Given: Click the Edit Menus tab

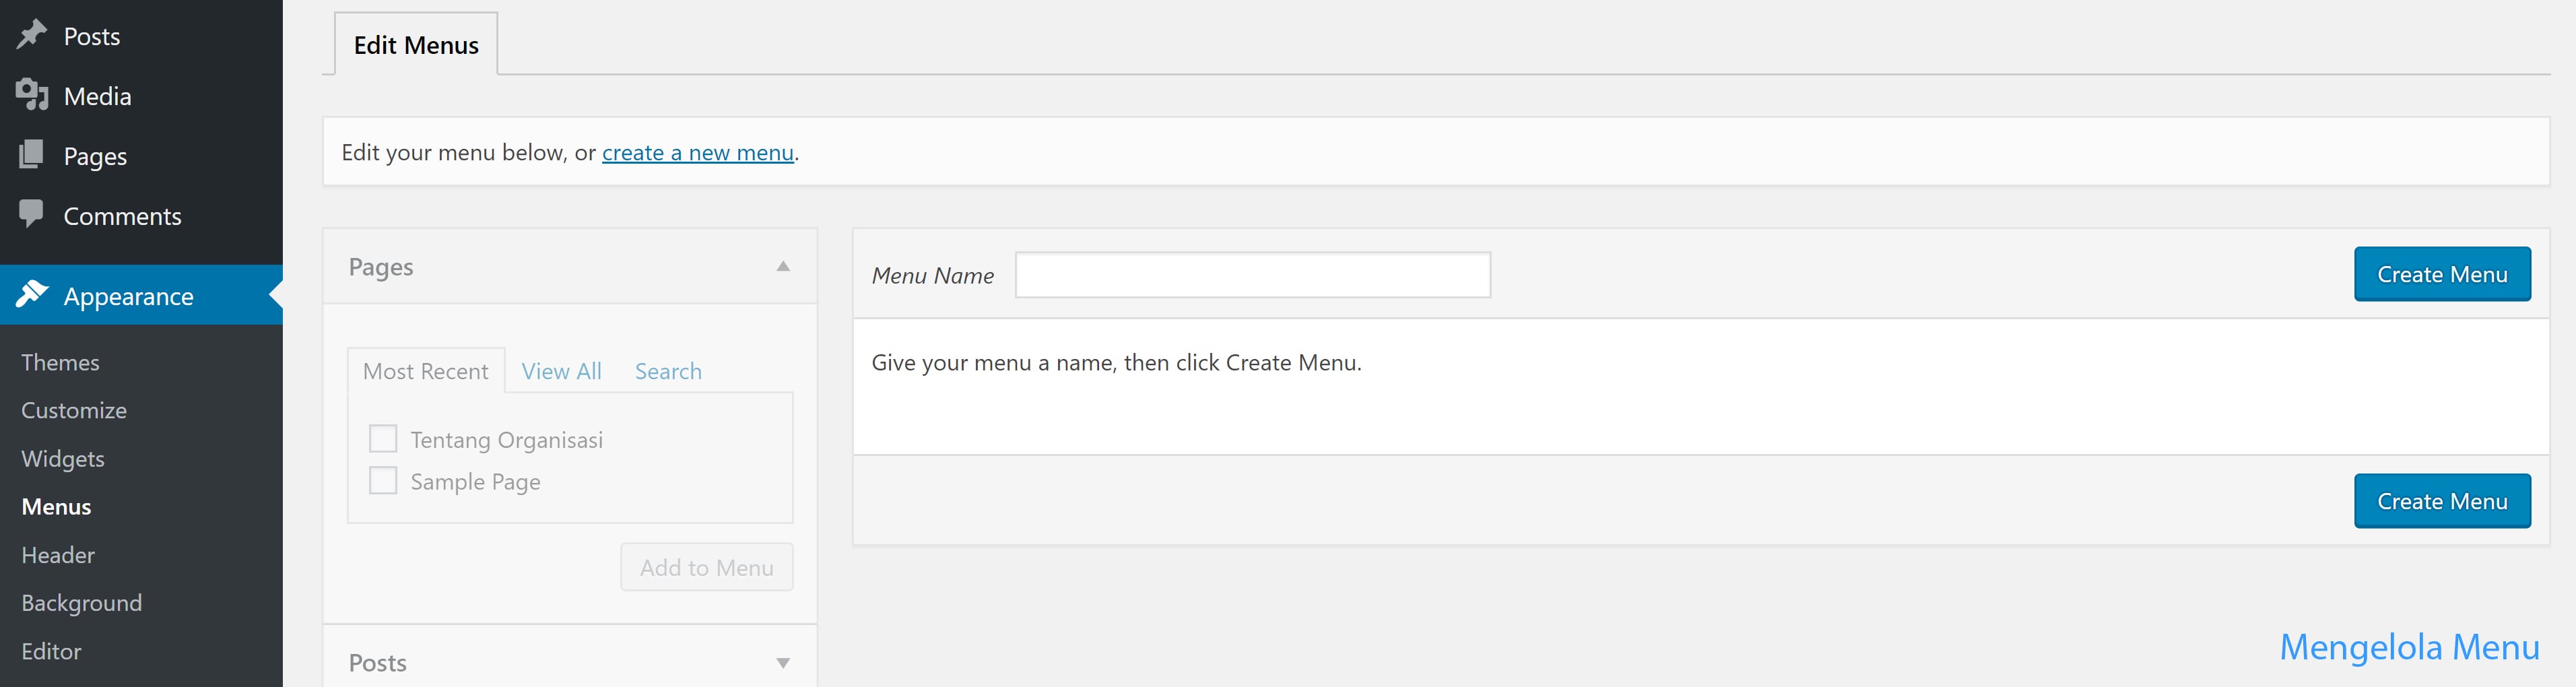Looking at the screenshot, I should pos(415,44).
